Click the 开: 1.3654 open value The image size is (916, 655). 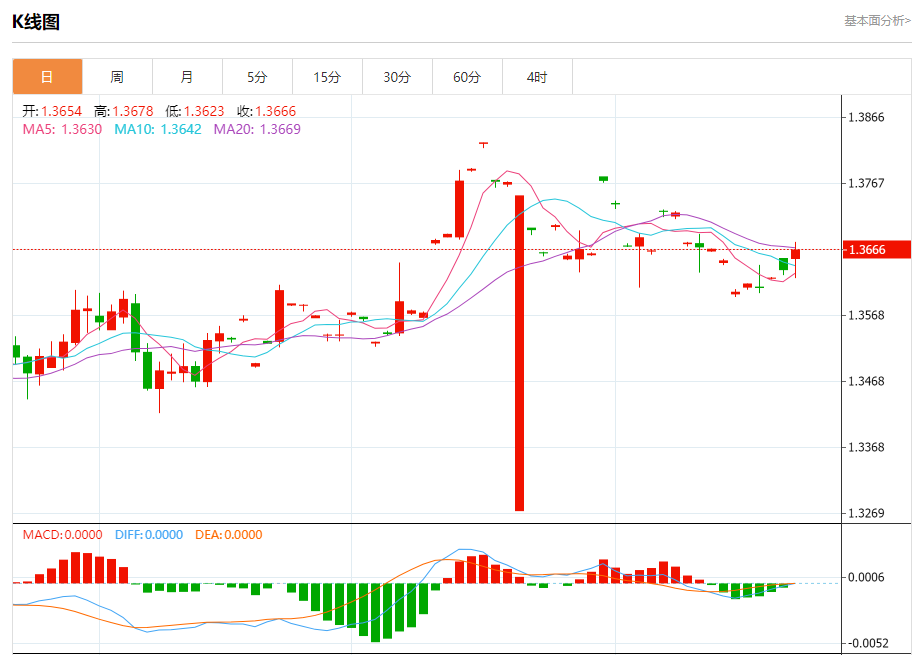pos(52,111)
